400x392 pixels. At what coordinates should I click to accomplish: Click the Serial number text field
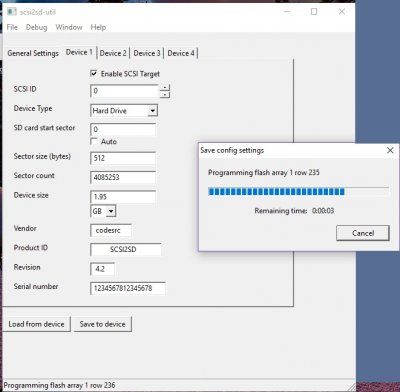coord(128,288)
